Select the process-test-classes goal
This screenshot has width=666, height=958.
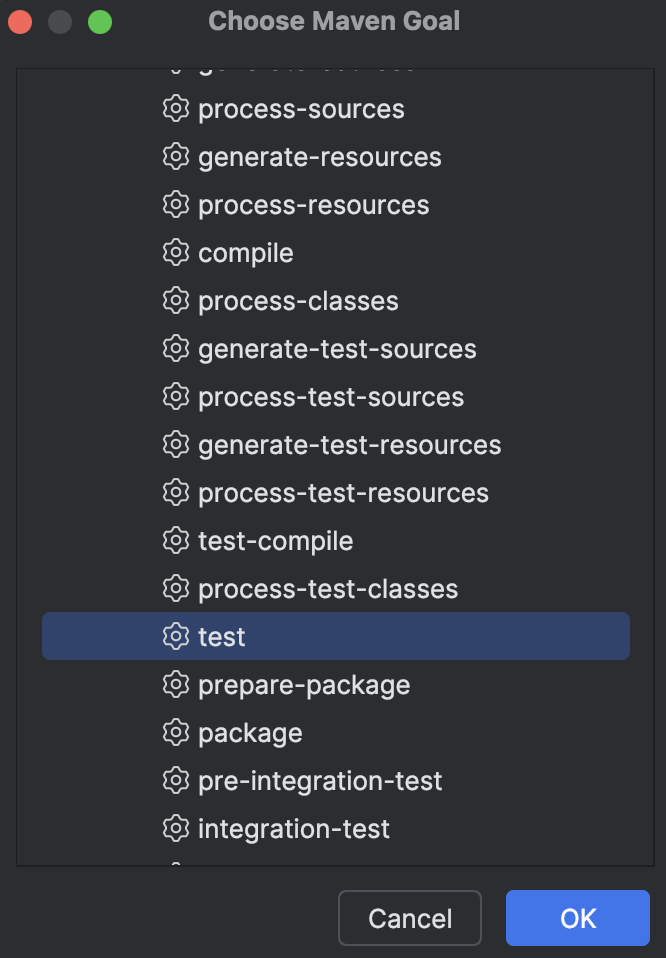(x=328, y=588)
